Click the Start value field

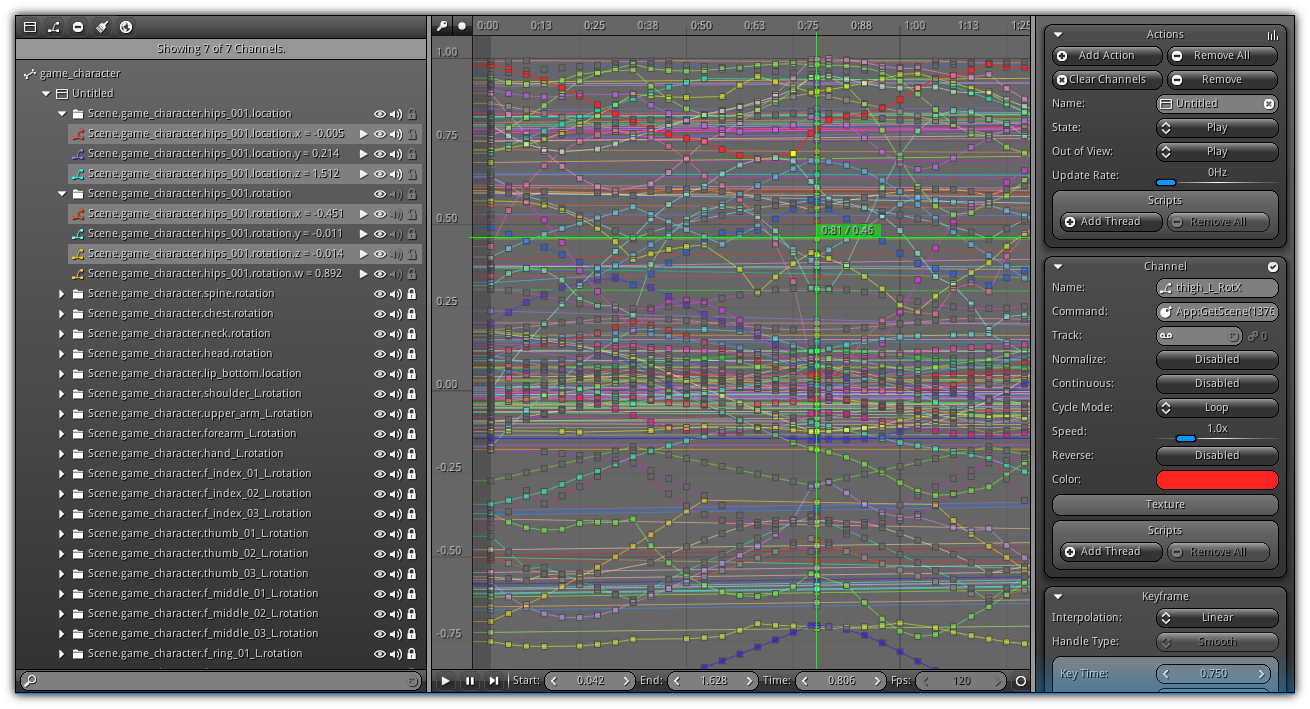click(x=590, y=681)
